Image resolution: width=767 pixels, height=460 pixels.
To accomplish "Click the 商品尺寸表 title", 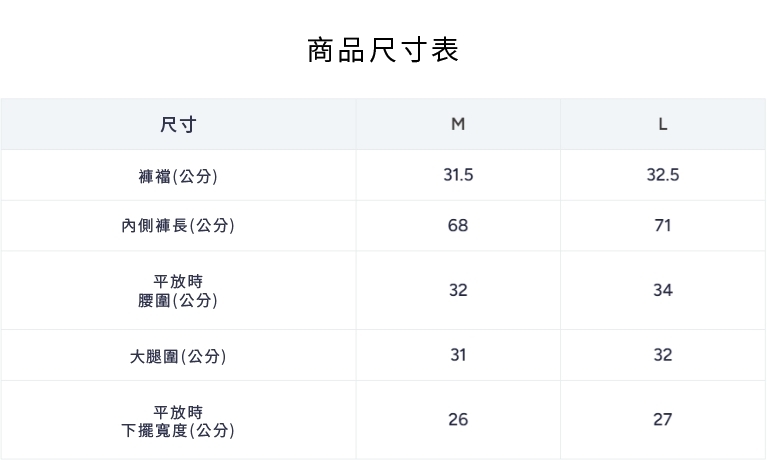I will [383, 50].
